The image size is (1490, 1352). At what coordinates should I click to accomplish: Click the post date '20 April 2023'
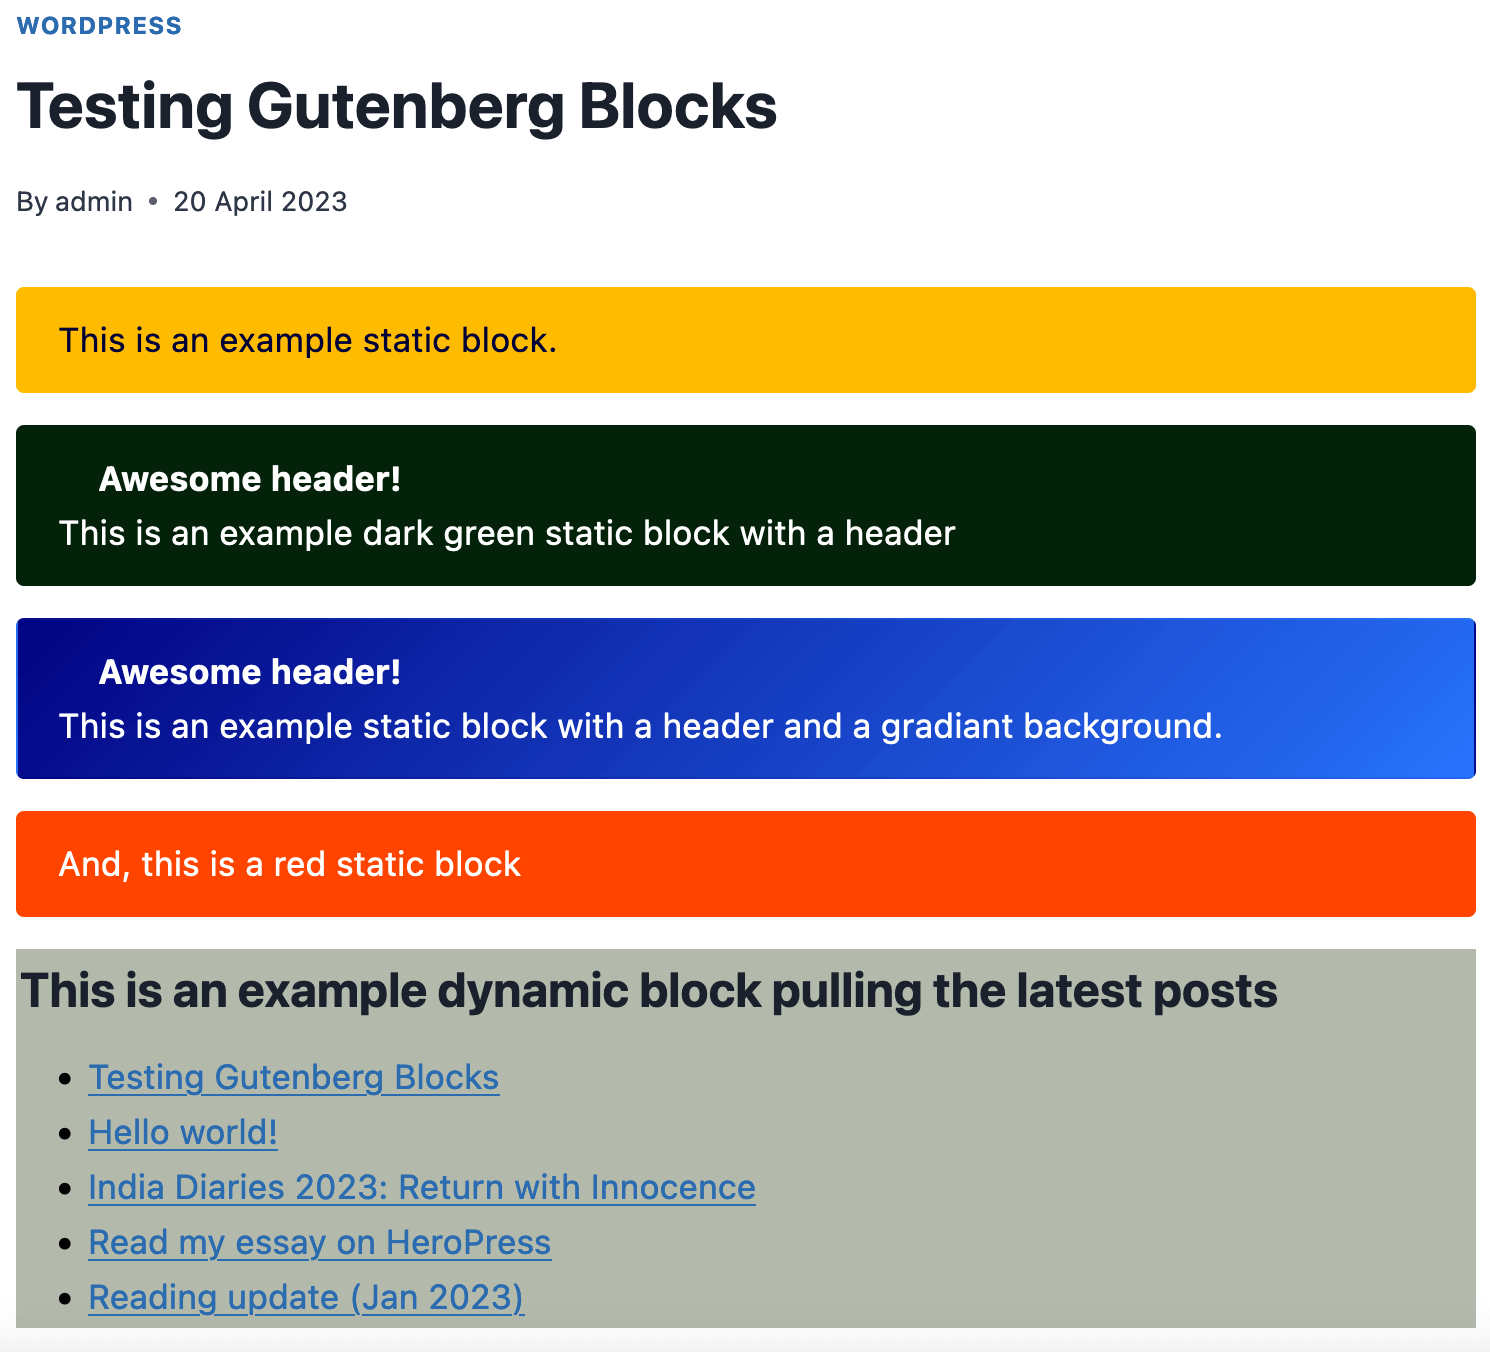pos(260,201)
